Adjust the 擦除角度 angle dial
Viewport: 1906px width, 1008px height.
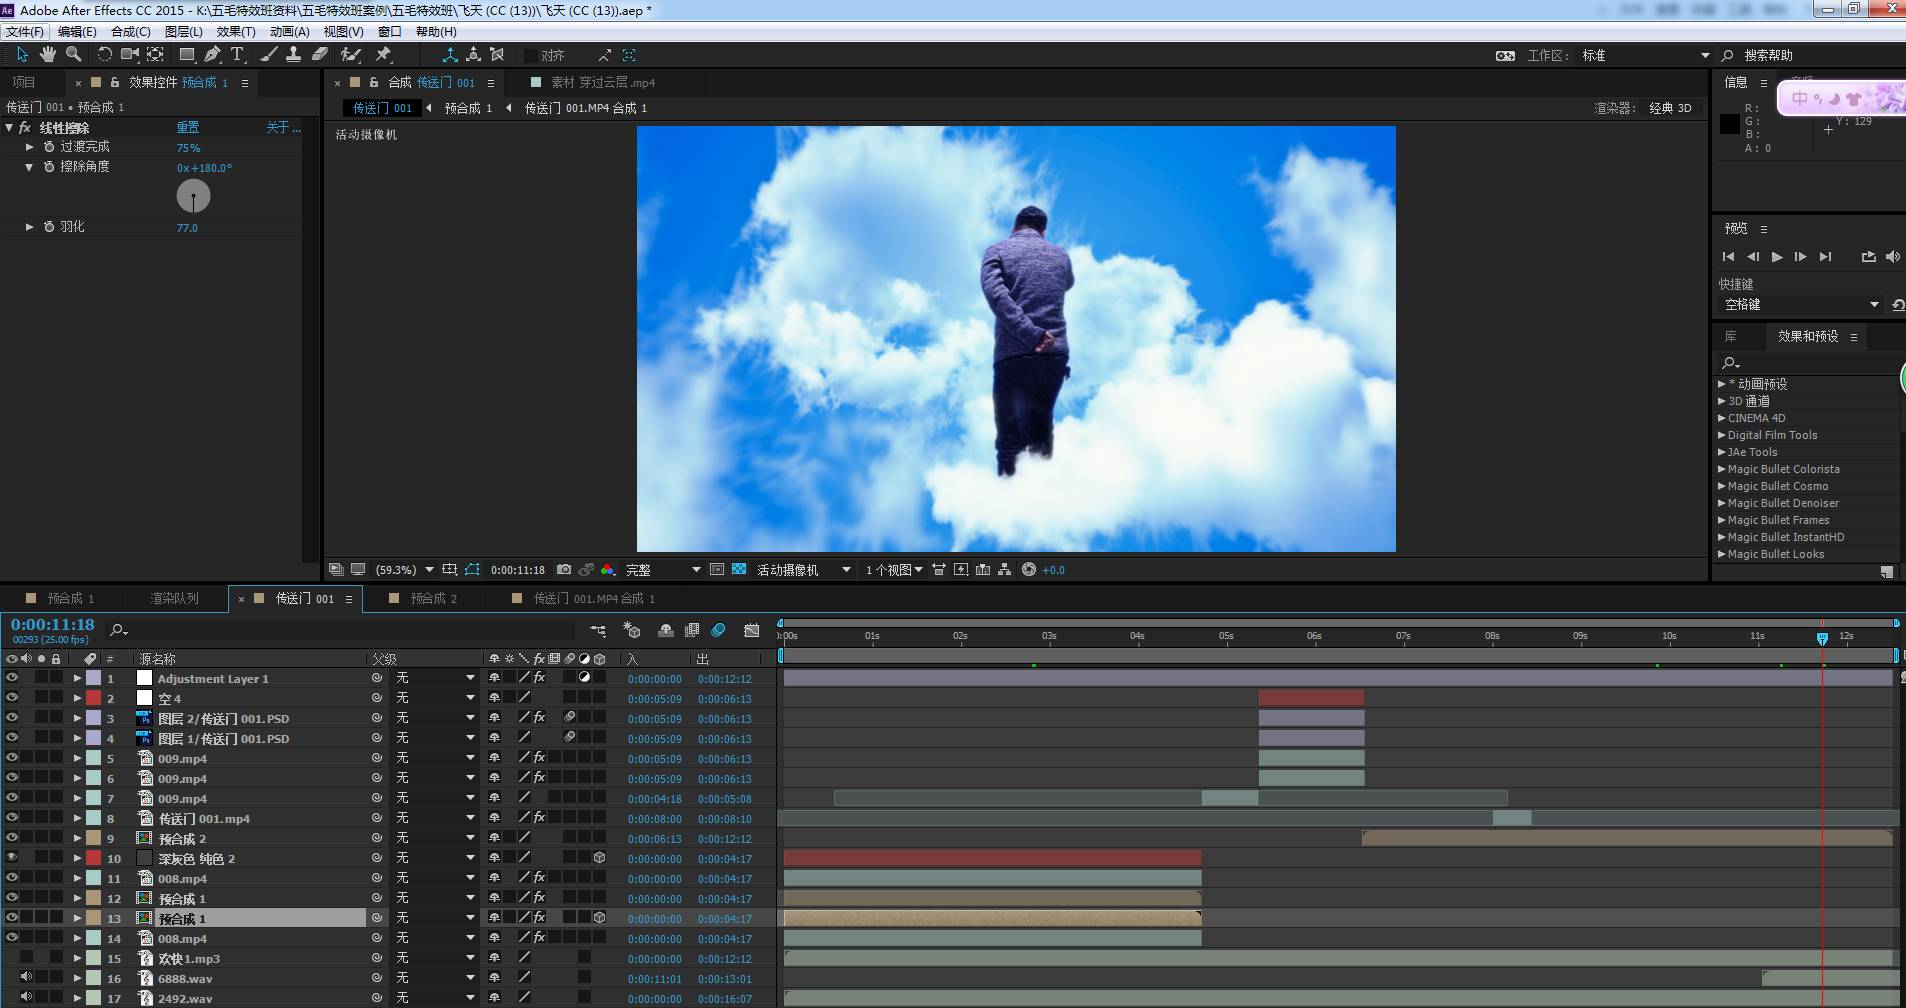[x=193, y=196]
